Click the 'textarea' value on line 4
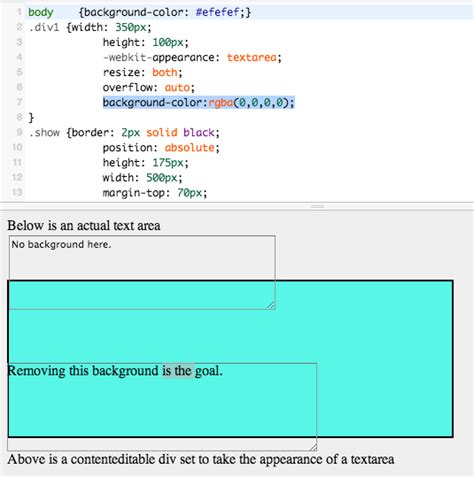Image resolution: width=474 pixels, height=477 pixels. 252,57
